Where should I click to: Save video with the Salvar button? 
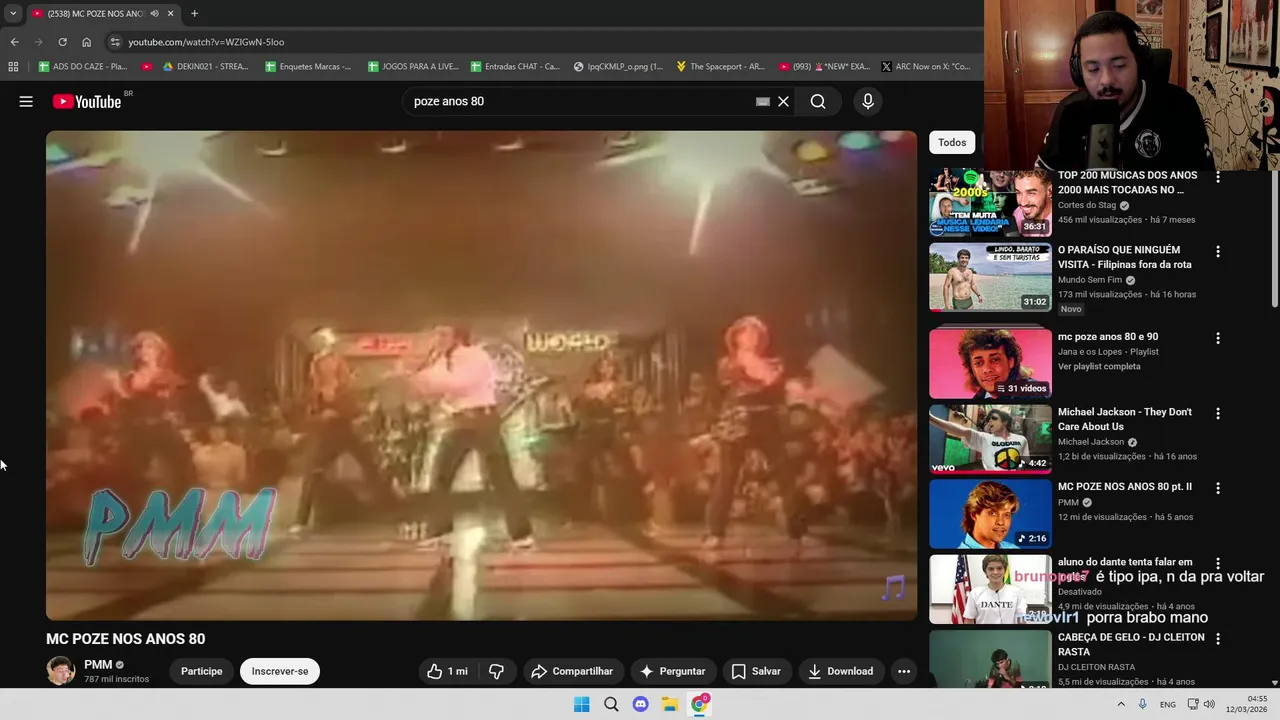[756, 671]
